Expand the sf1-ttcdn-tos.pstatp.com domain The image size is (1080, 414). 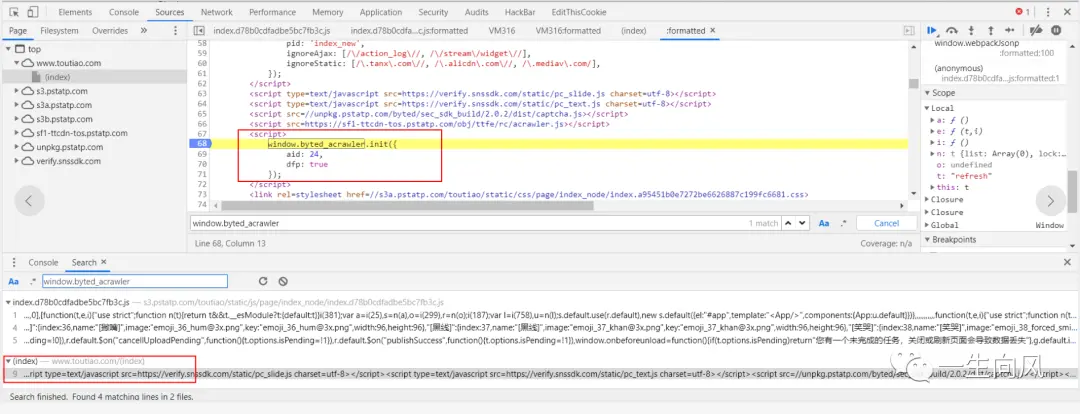(17, 133)
